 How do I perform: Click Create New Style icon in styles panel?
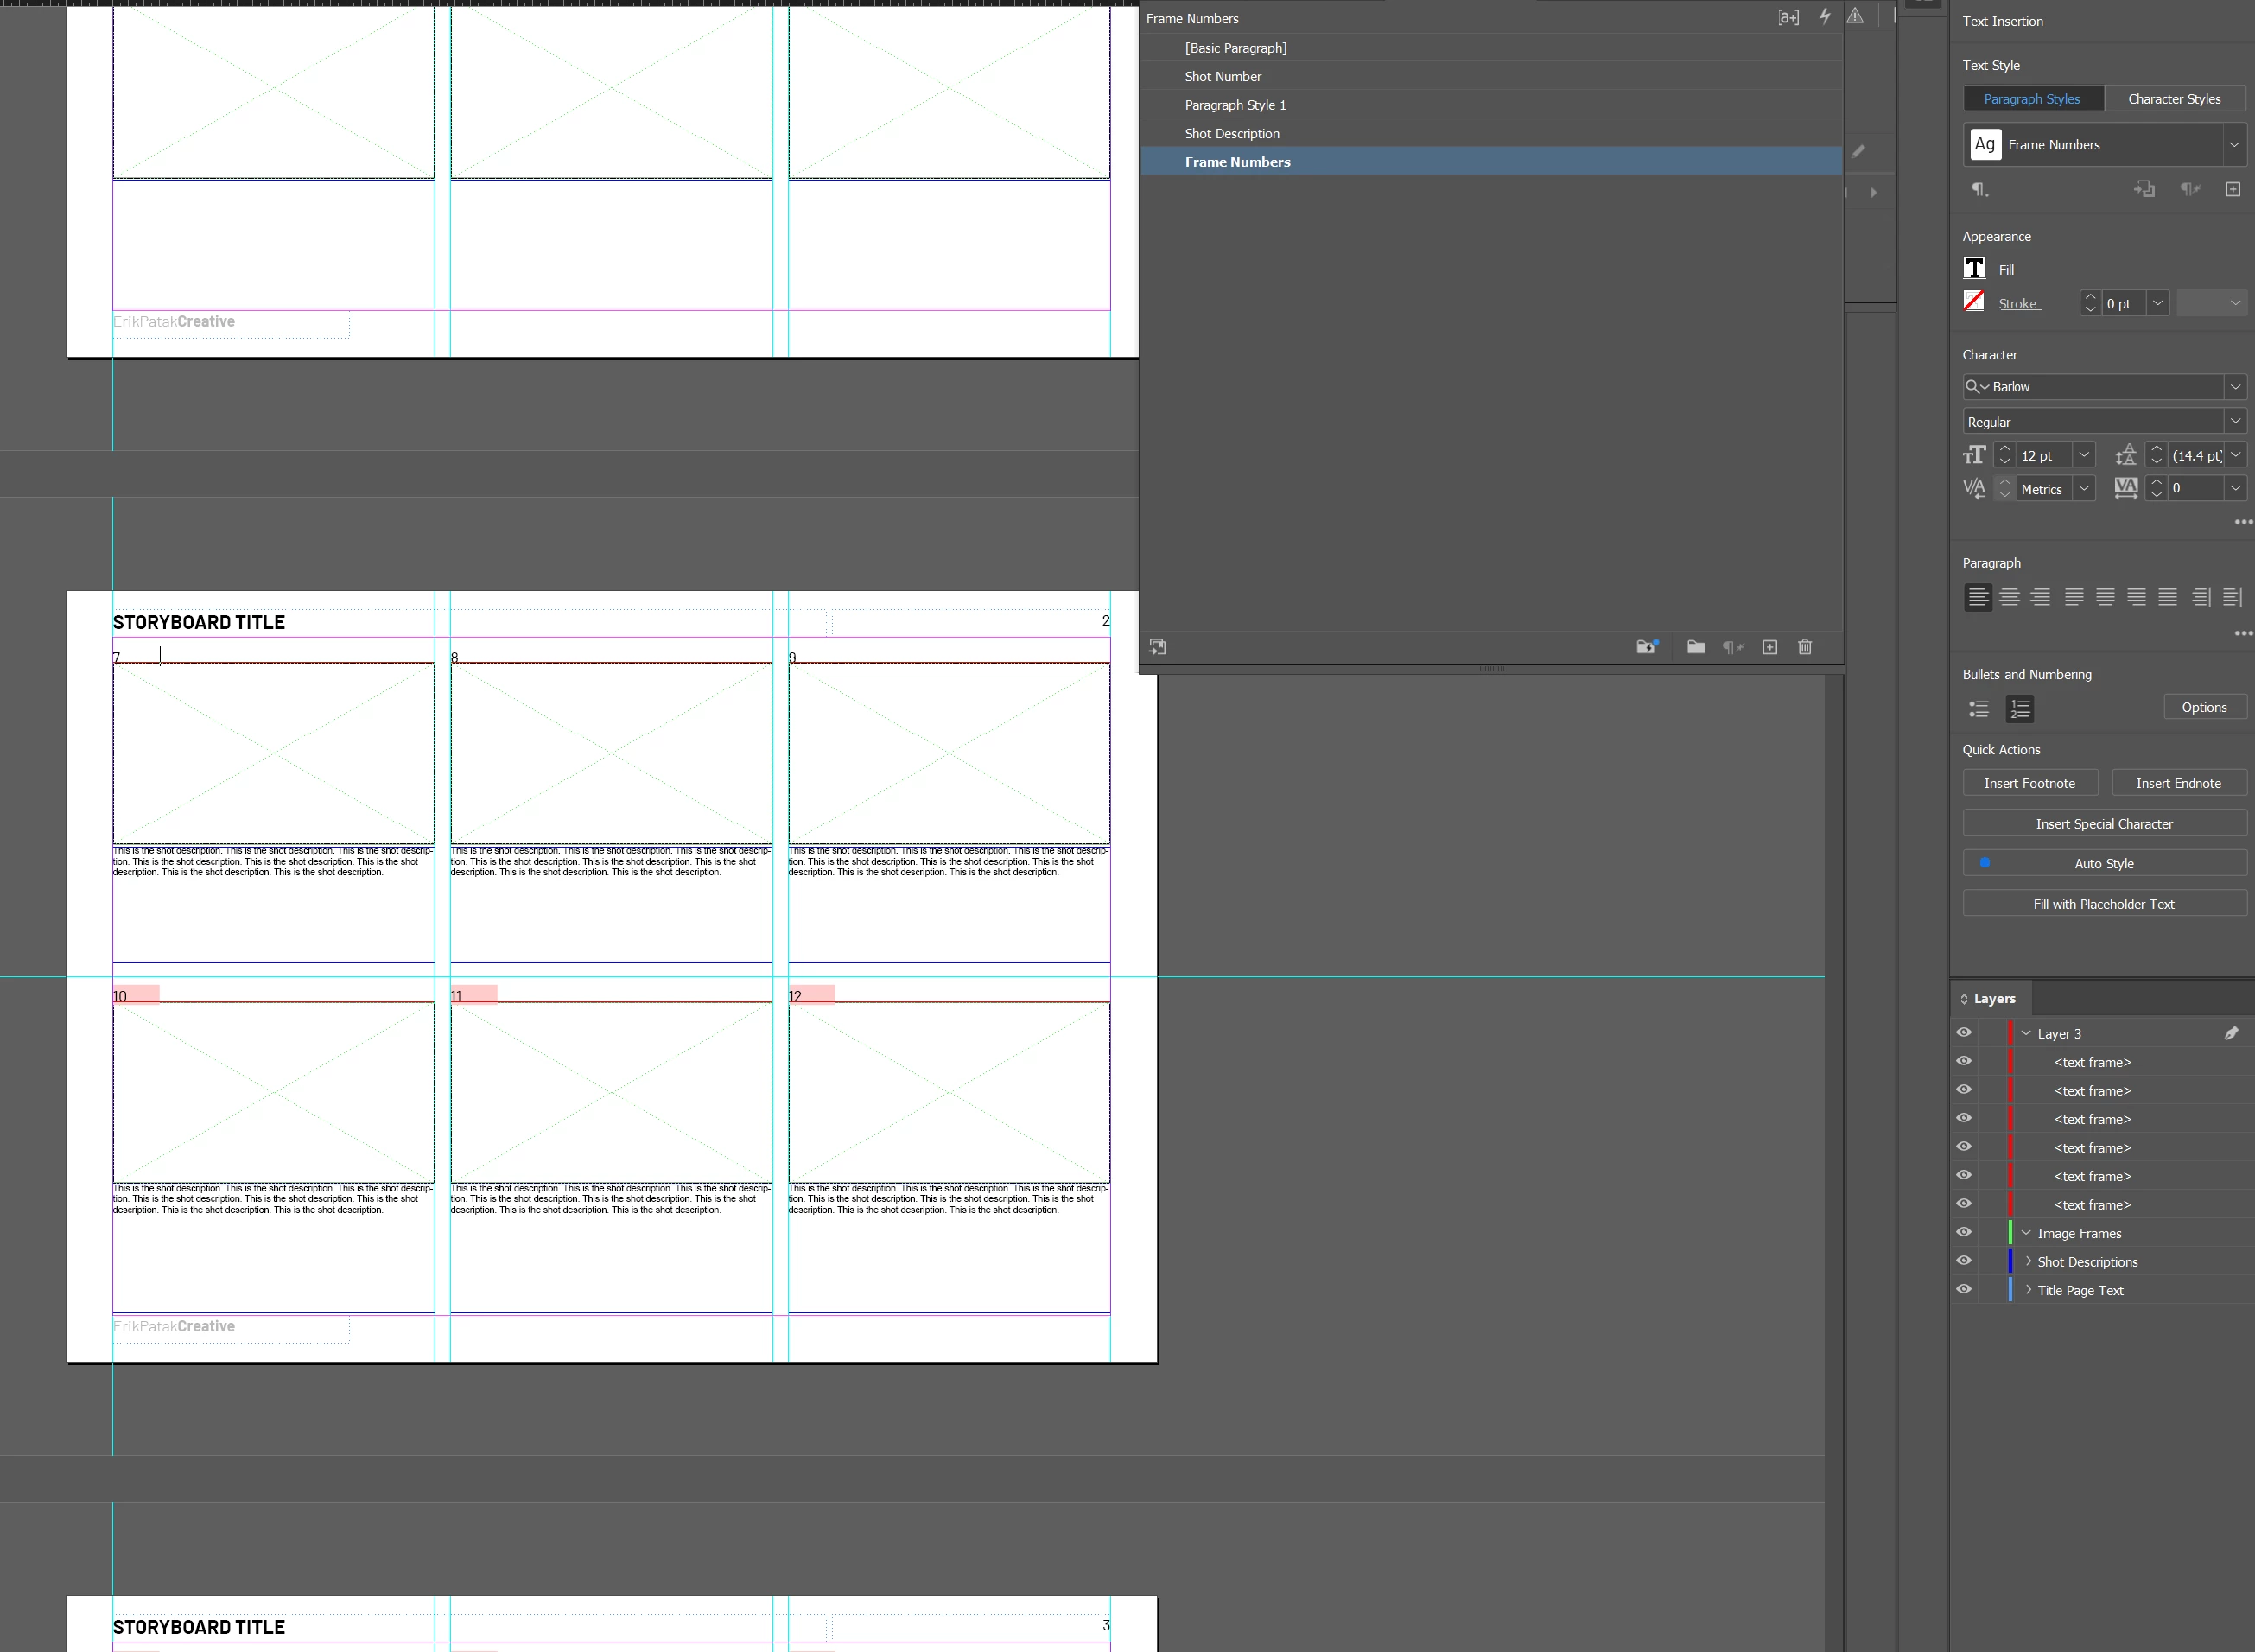[x=1769, y=647]
